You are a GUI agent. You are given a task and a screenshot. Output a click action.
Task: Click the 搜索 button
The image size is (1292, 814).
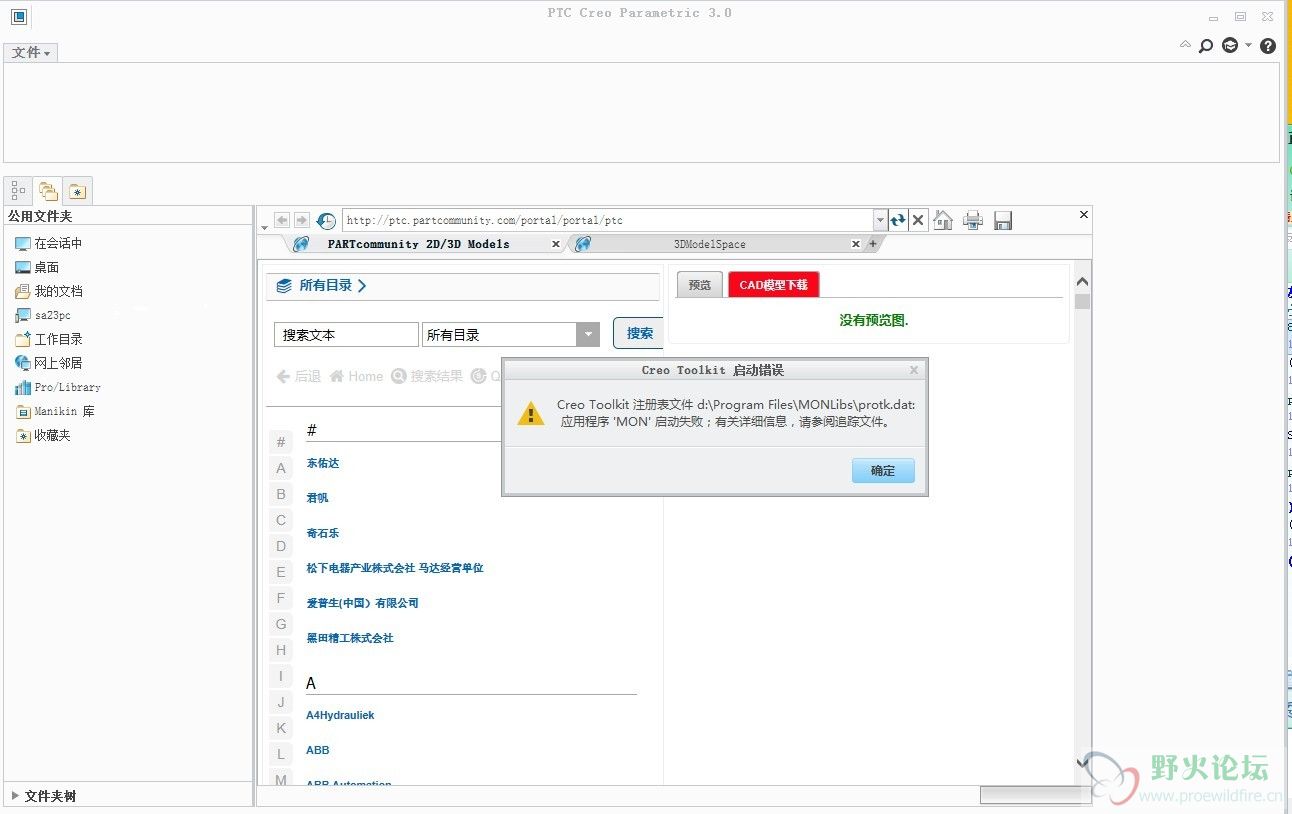pos(639,334)
